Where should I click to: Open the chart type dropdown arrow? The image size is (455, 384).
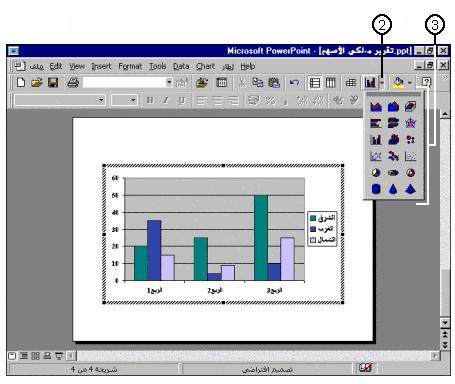coord(382,82)
